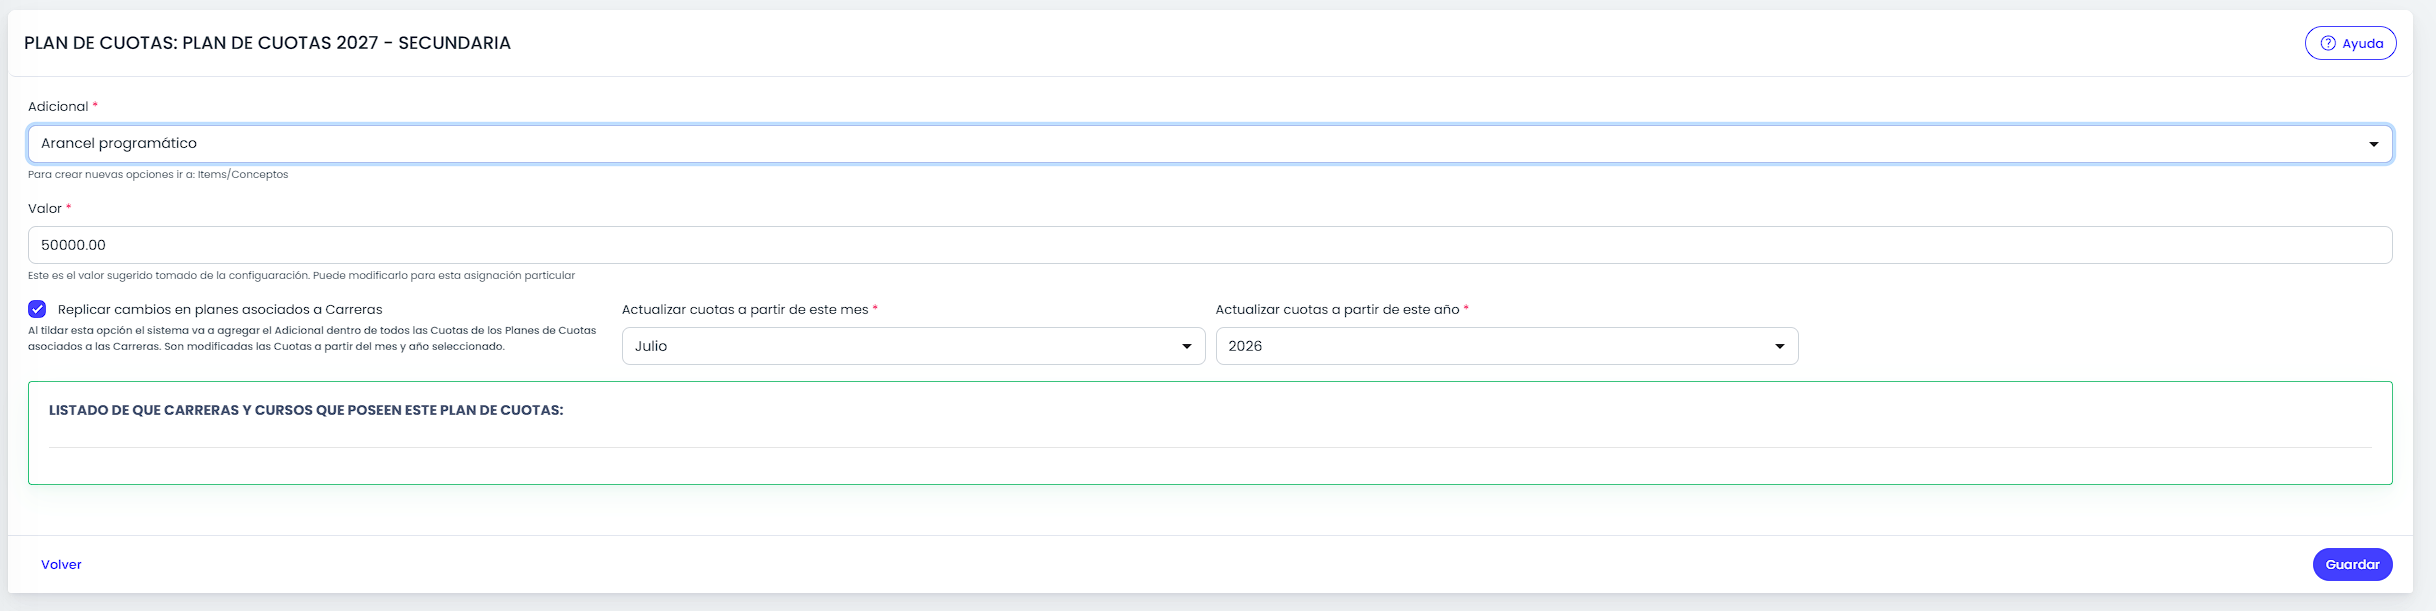
Task: Save the form with Guardar
Action: [2352, 564]
